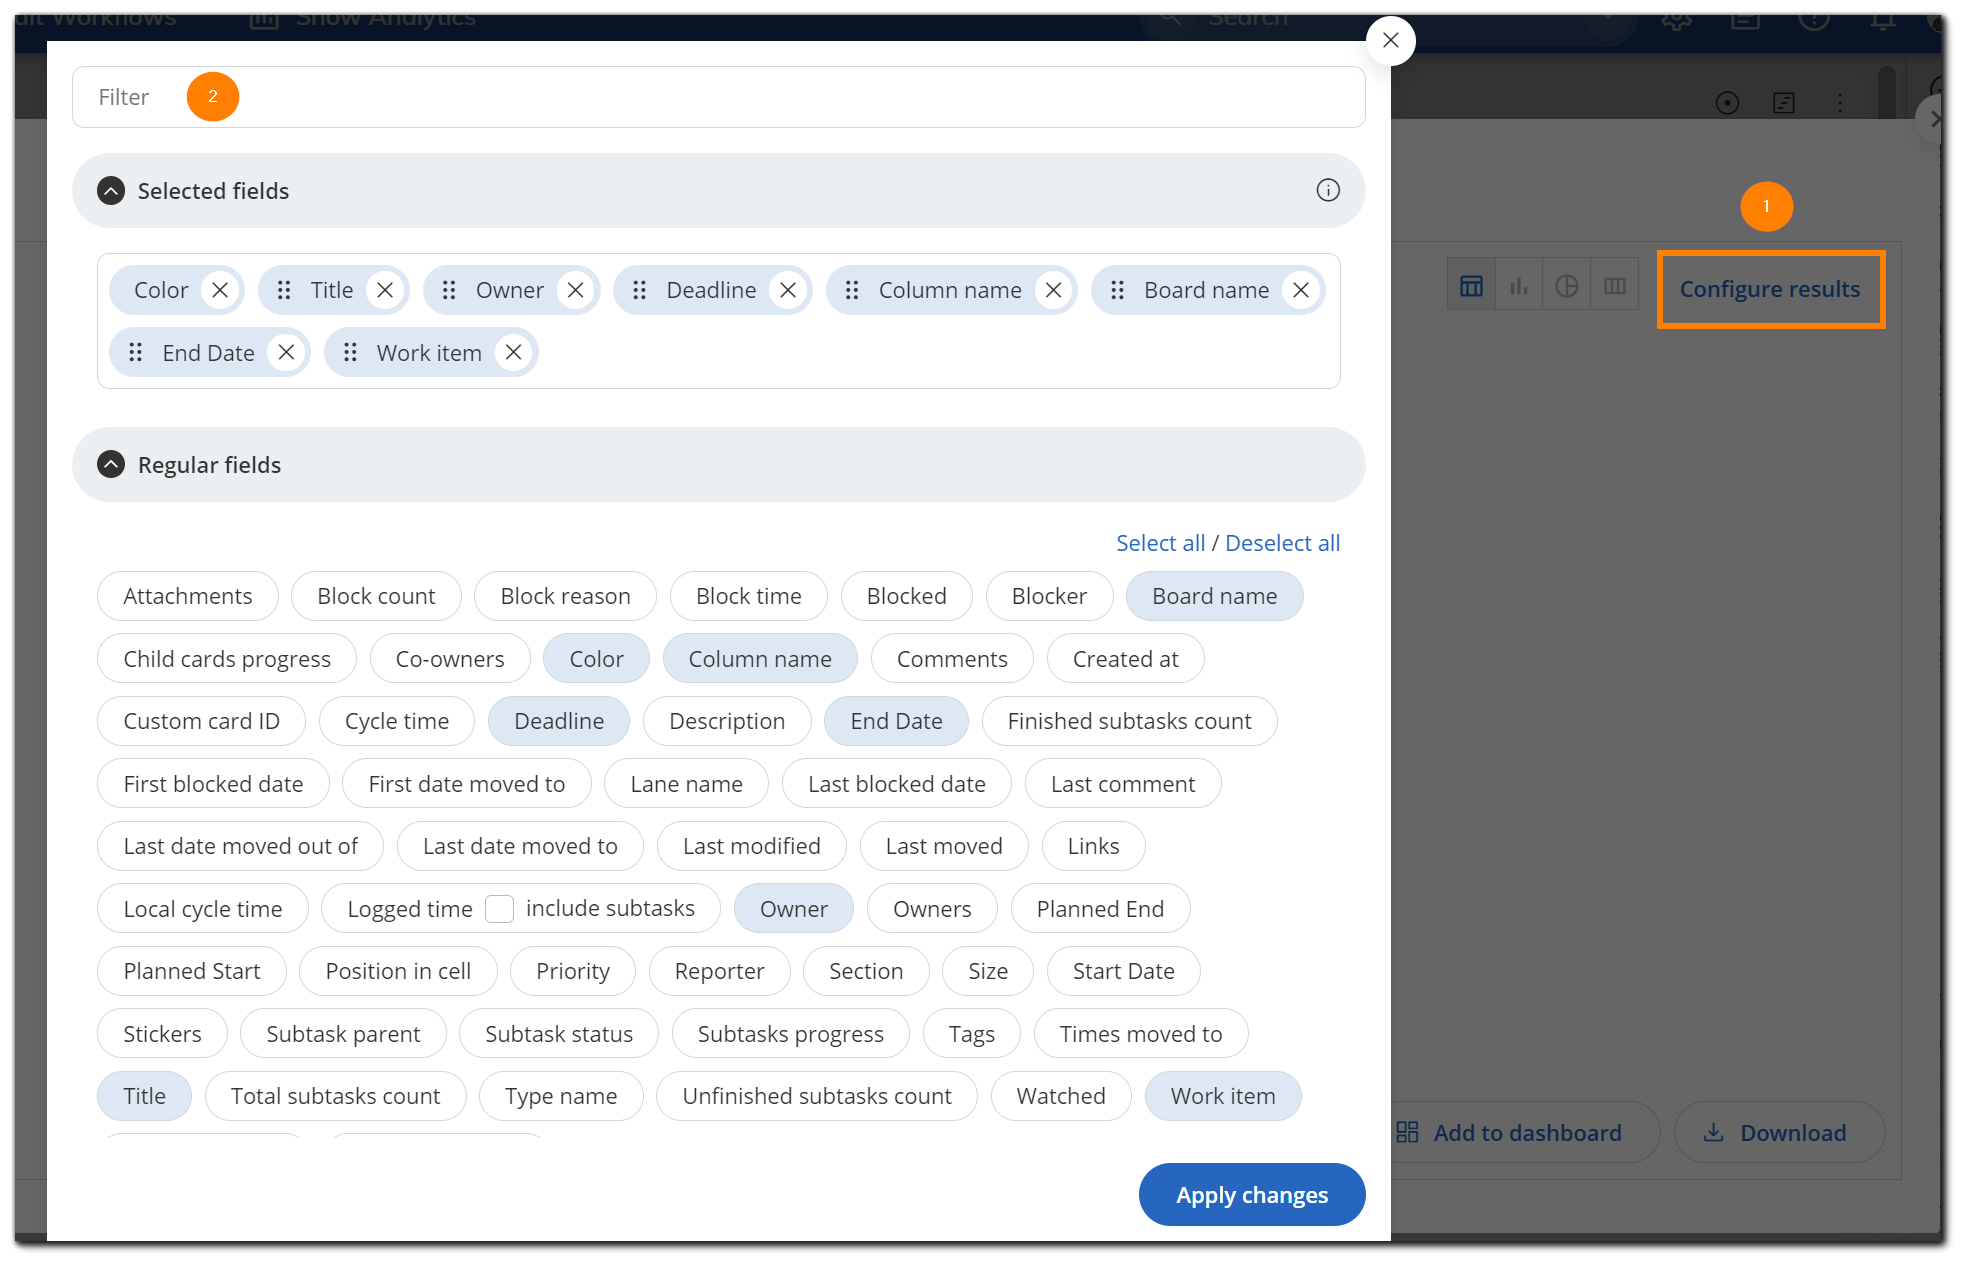Enable the include subtasks checkbox
1968x1268 pixels.
500,908
